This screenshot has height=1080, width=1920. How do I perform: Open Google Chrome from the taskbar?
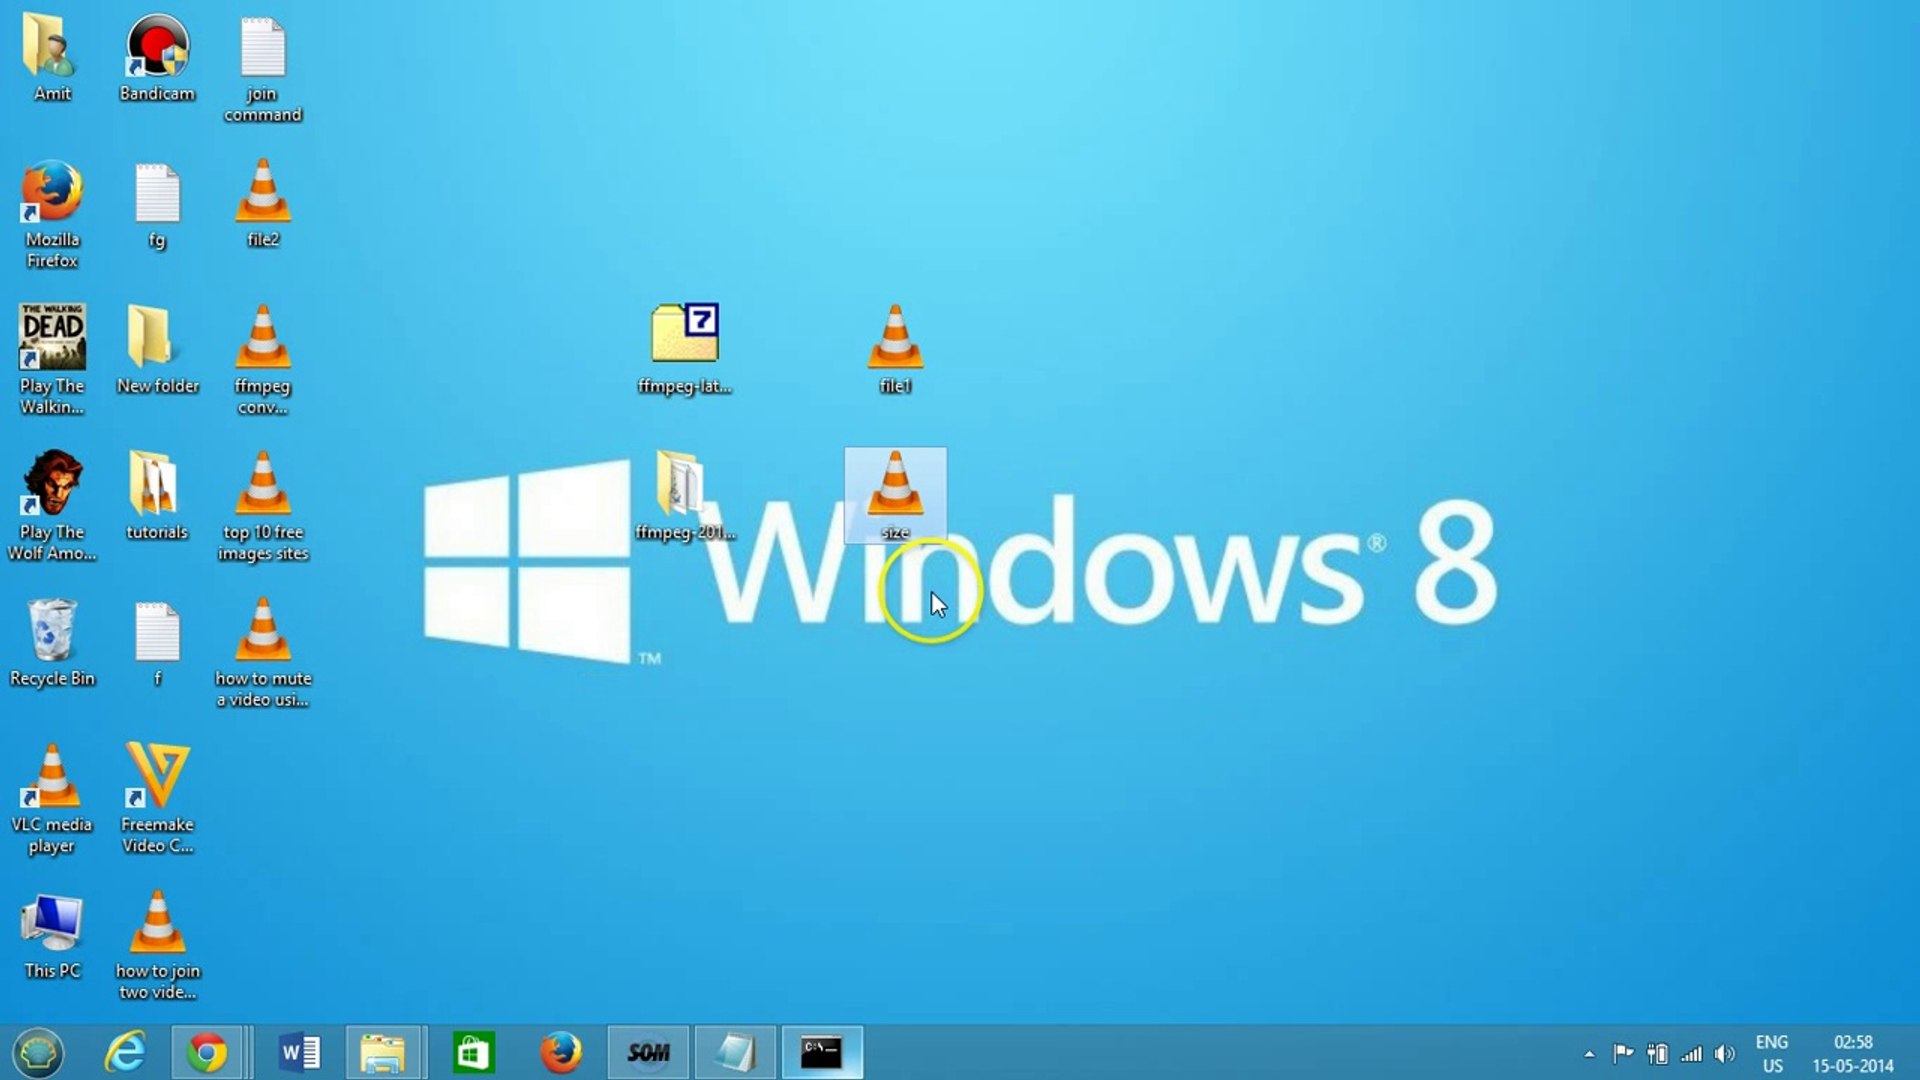point(207,1053)
